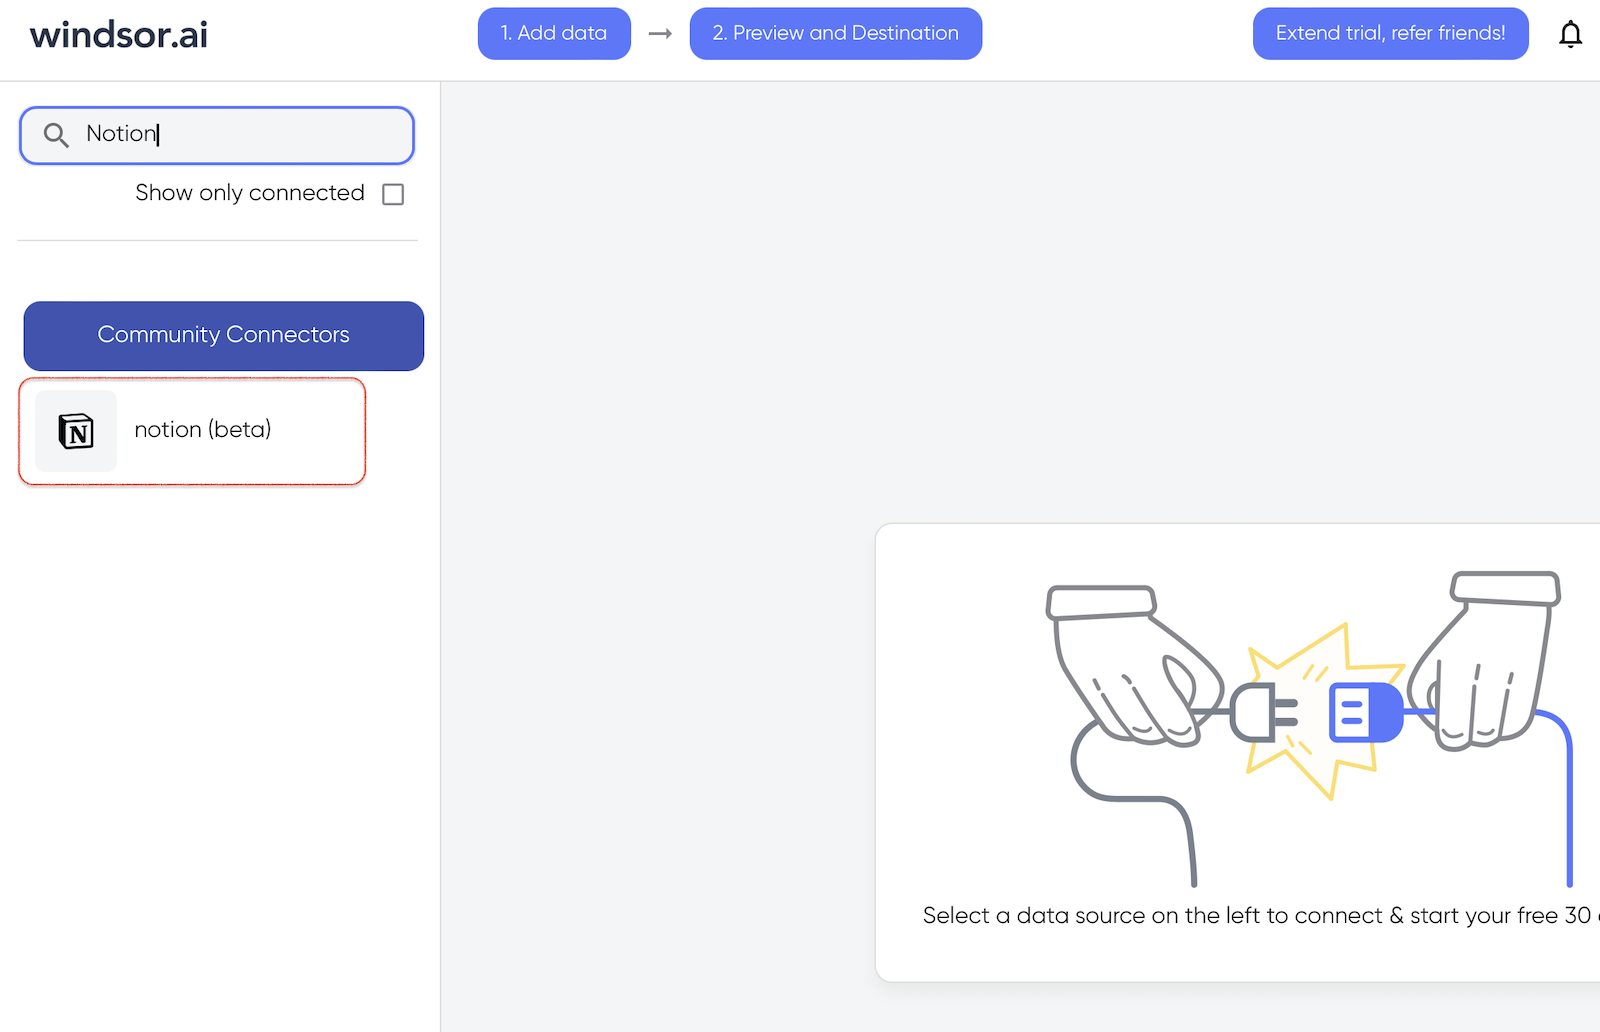Click the Select a data source message
Screen dimensions: 1600x1032
(1260, 916)
